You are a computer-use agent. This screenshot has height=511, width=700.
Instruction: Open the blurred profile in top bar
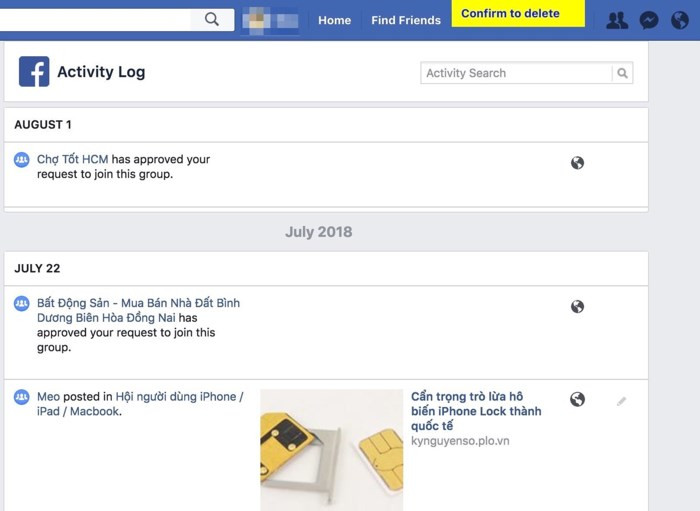point(270,21)
